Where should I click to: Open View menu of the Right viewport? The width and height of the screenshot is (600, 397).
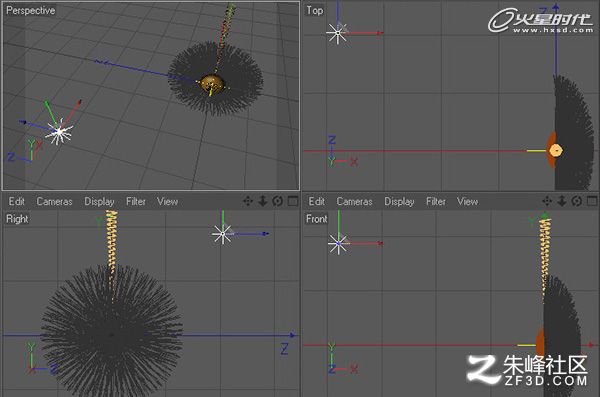[x=168, y=201]
